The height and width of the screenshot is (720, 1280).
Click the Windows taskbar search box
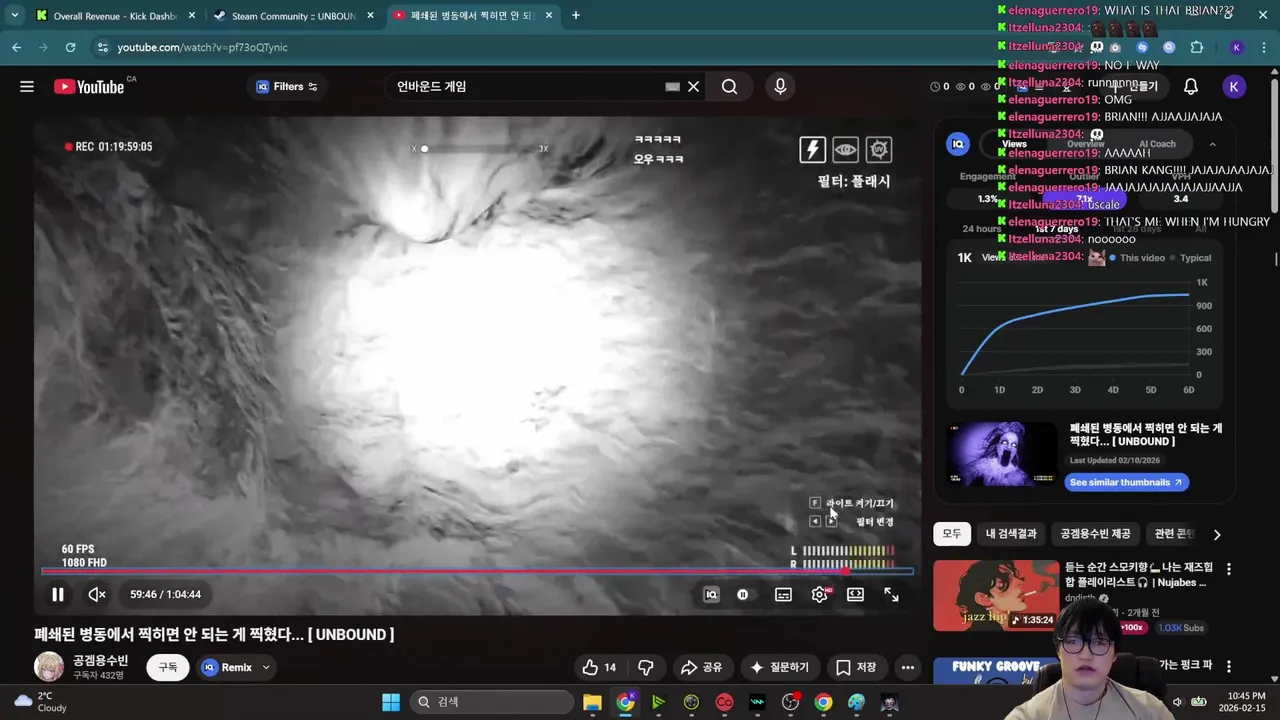[492, 702]
